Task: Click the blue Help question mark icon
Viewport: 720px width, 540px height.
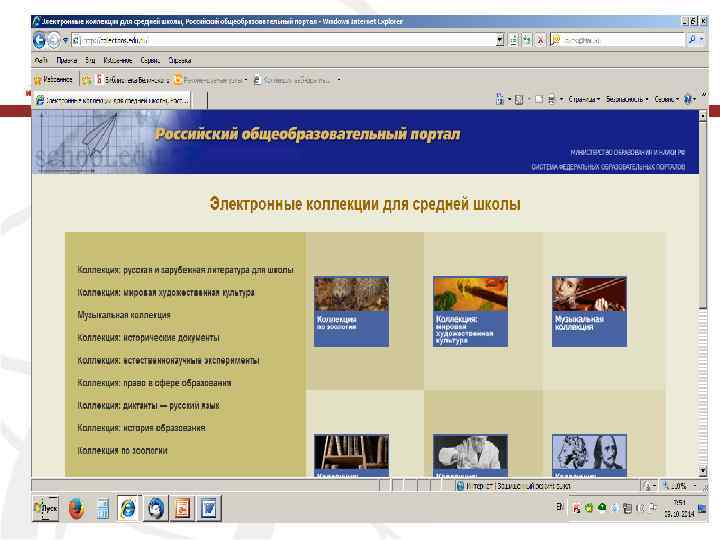Action: [x=687, y=99]
